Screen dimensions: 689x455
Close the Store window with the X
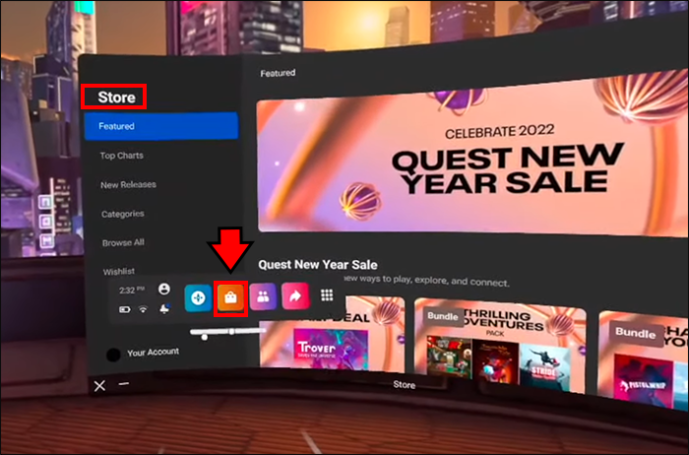[100, 386]
